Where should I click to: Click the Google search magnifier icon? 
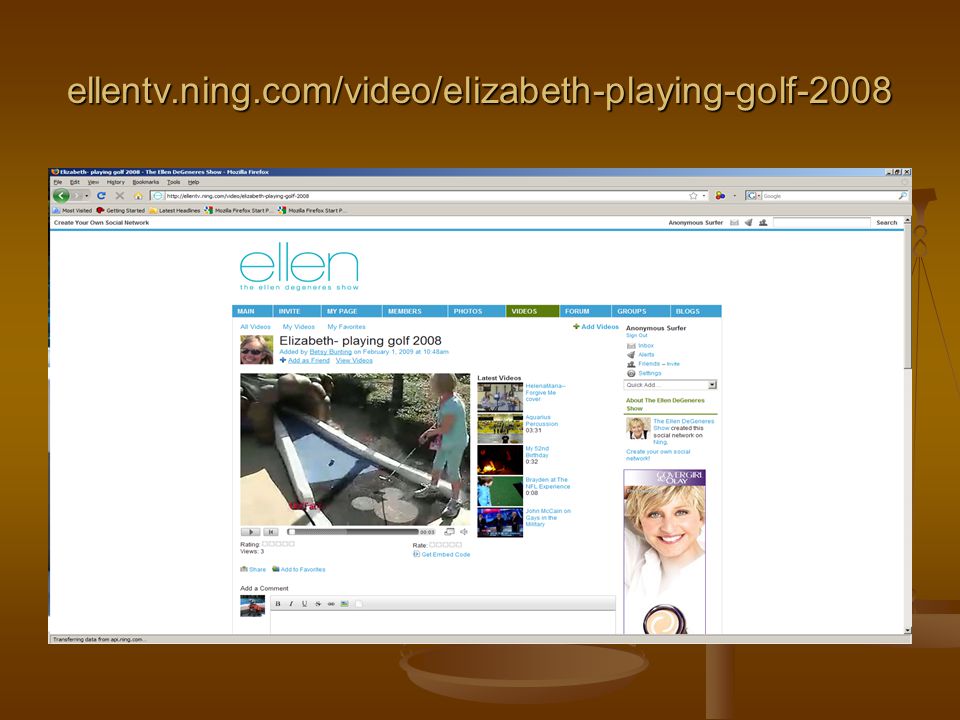pos(902,196)
